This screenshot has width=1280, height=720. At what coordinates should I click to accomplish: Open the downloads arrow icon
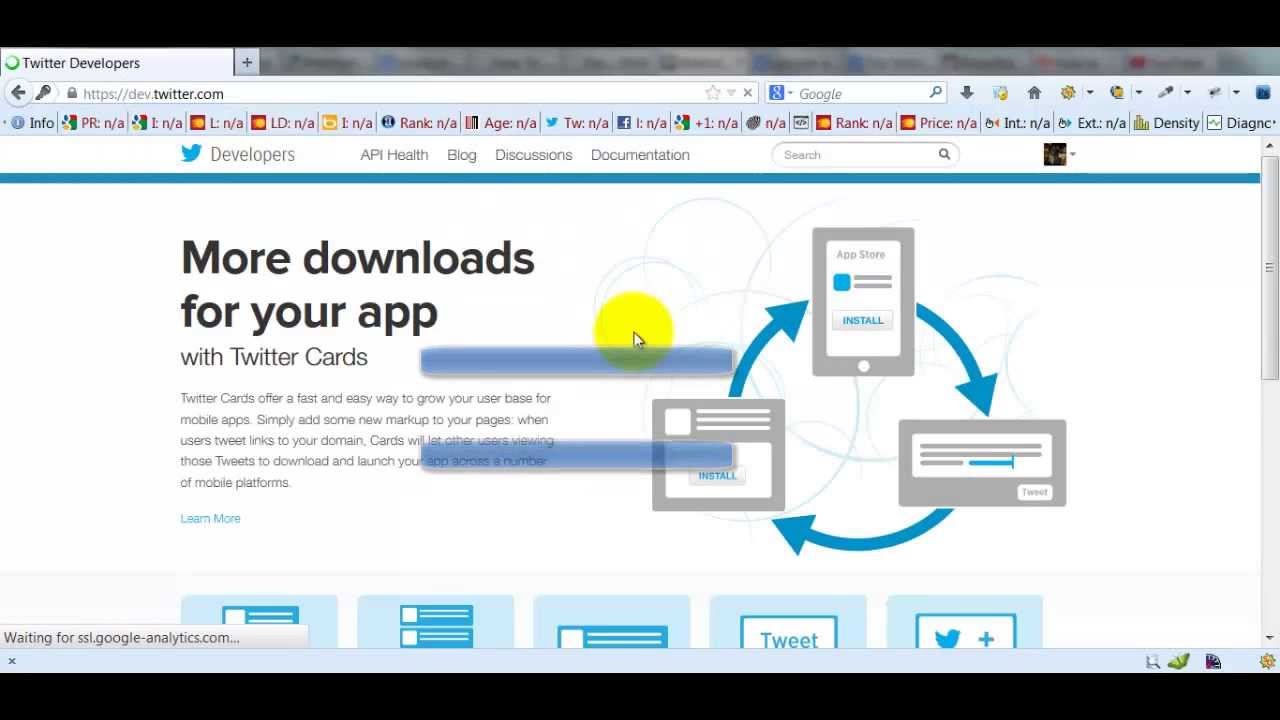point(967,93)
